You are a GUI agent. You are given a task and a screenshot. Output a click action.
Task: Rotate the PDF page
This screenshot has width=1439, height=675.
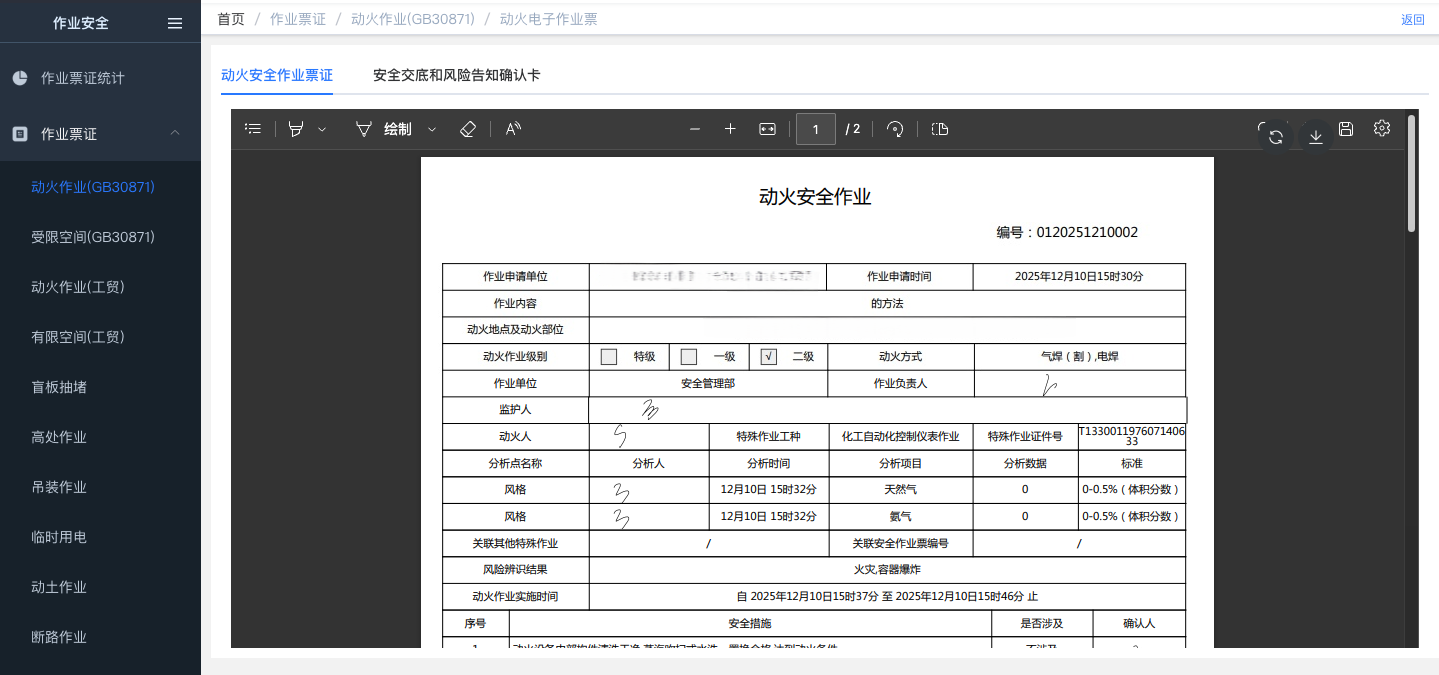point(895,129)
